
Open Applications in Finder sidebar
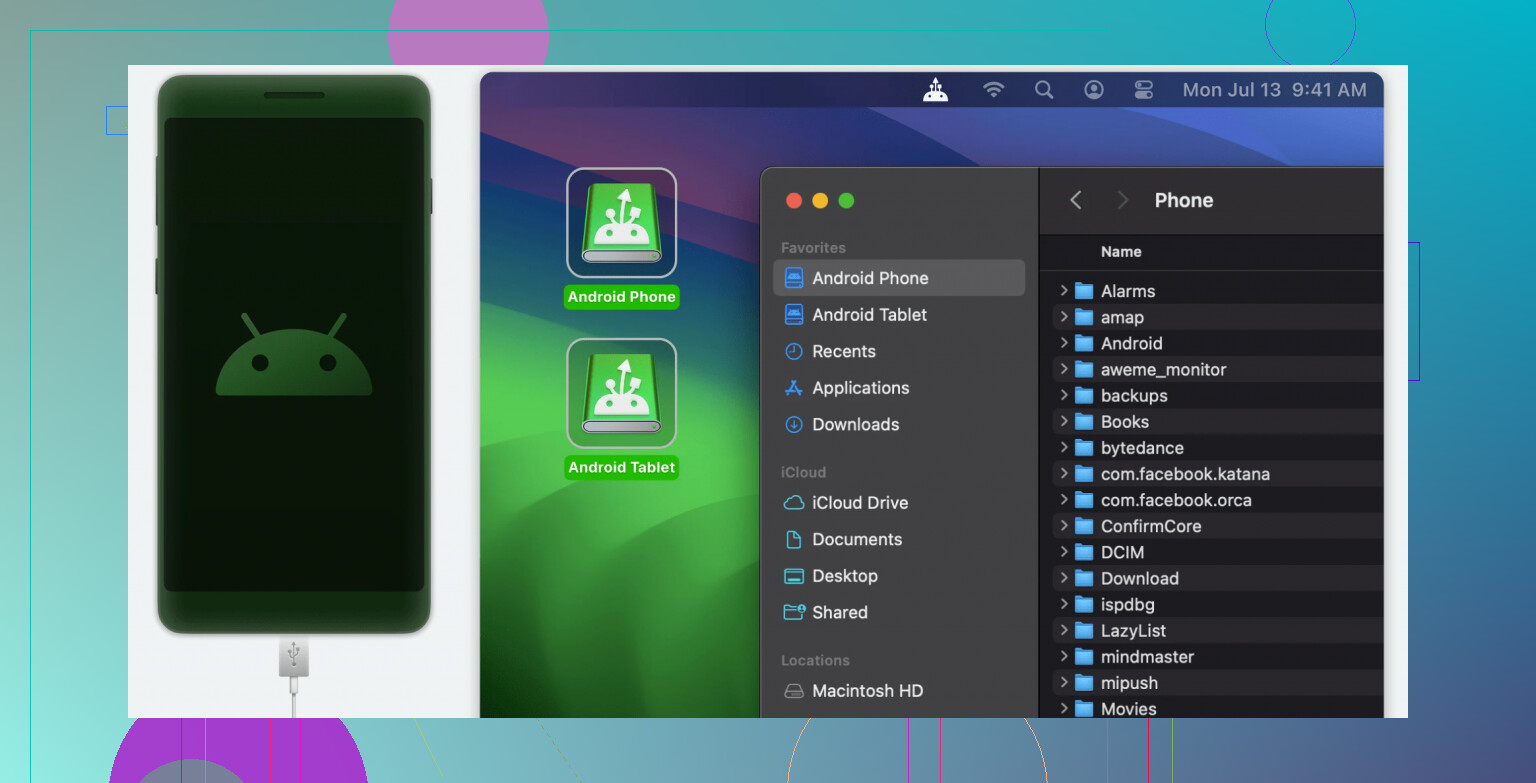click(x=899, y=388)
